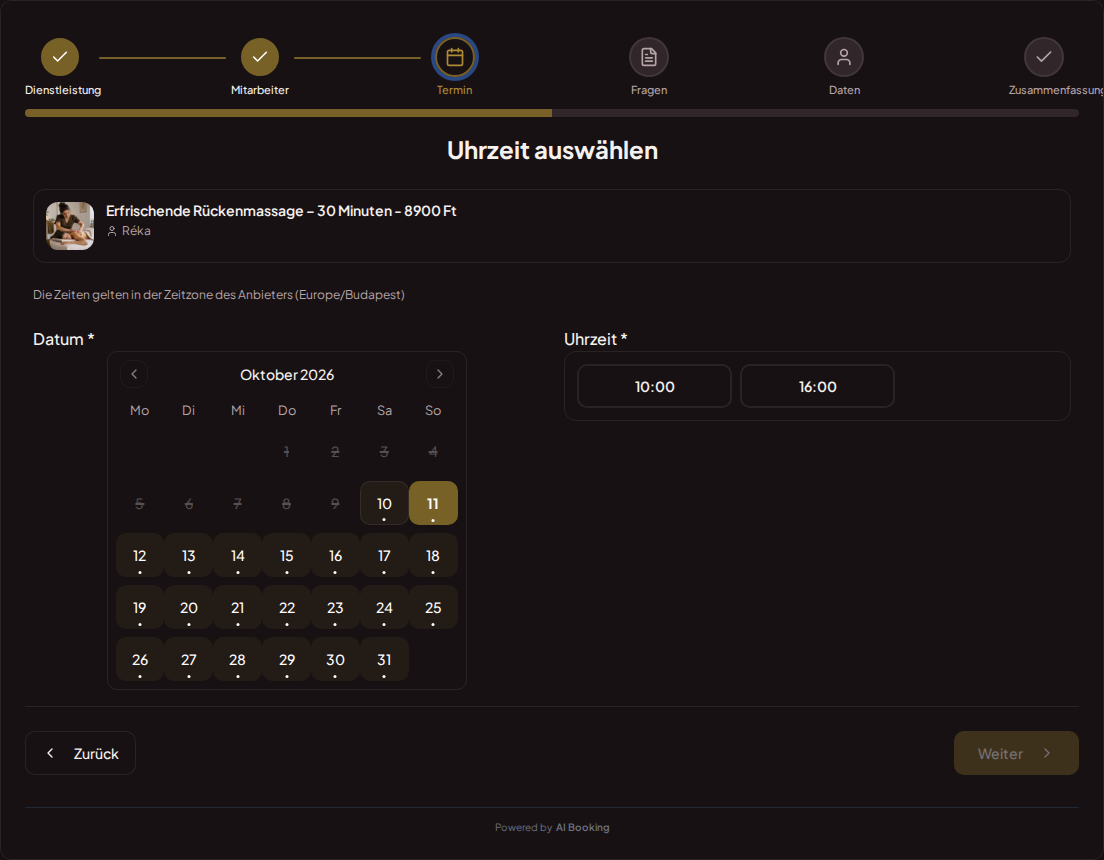1104x860 pixels.
Task: Pick October 27 as the date
Action: click(189, 659)
